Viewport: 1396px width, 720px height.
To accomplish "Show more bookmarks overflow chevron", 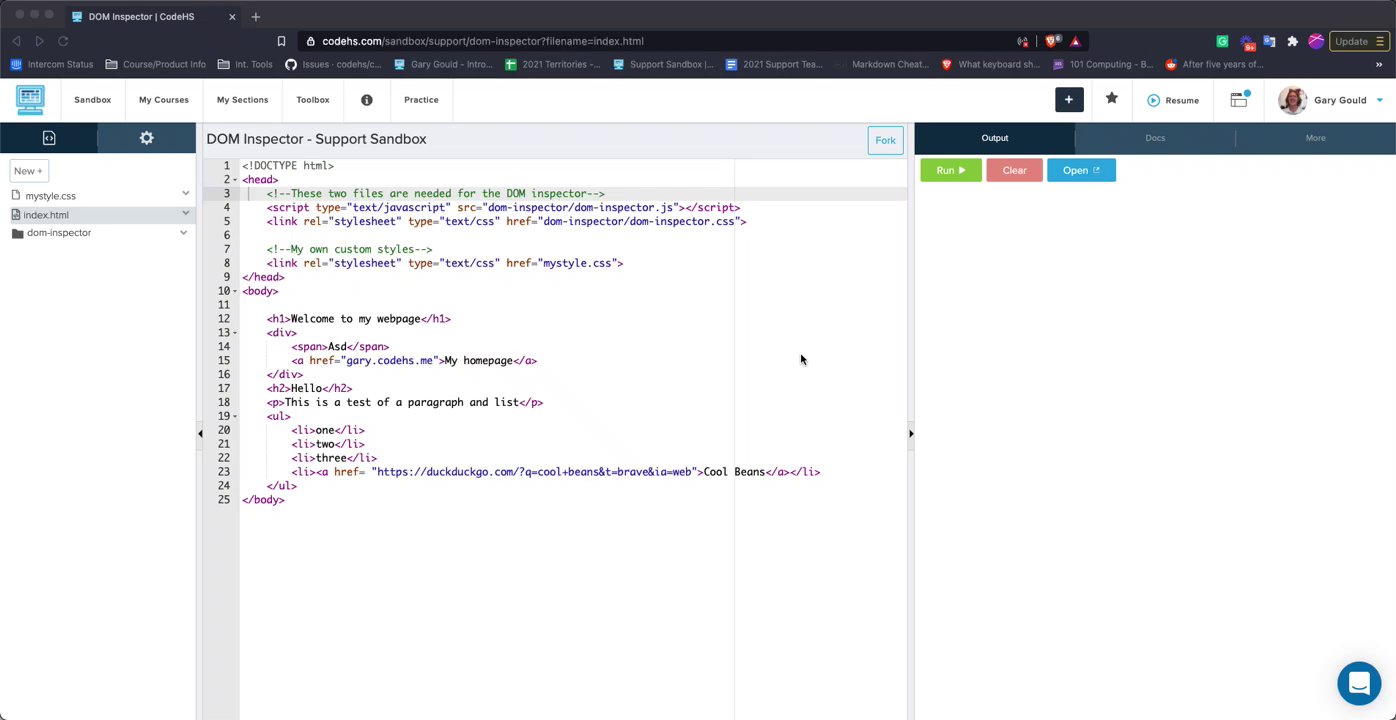I will click(1379, 64).
